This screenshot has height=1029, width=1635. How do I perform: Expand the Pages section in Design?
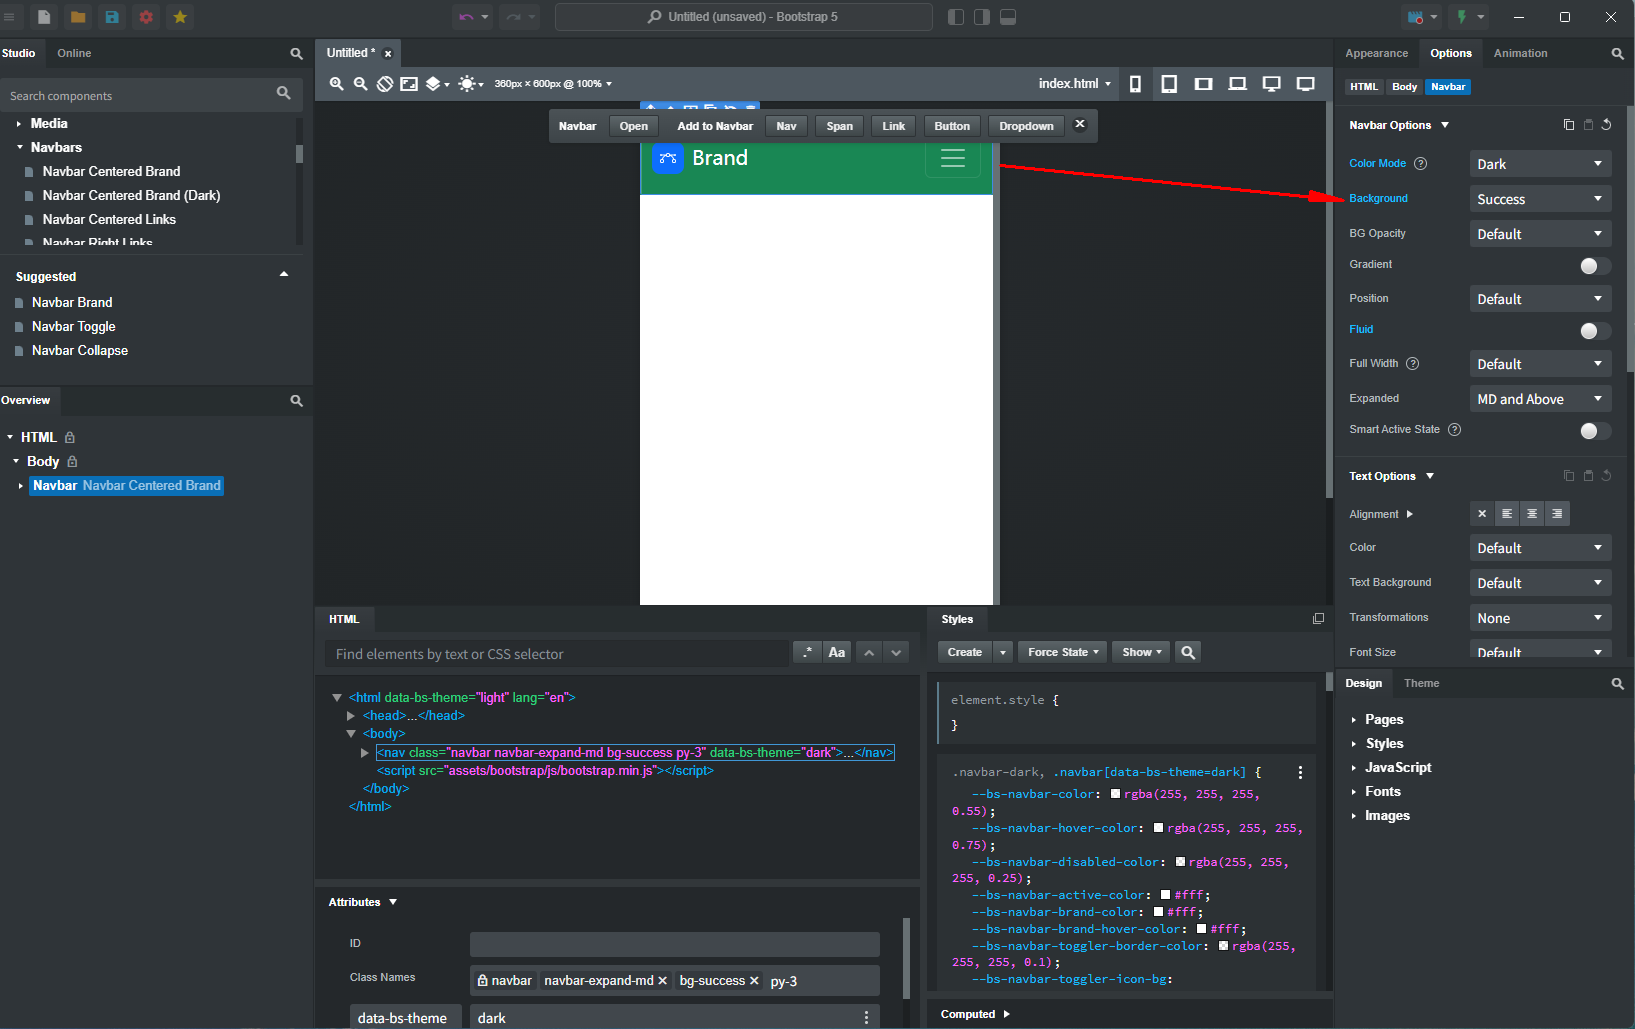pyautogui.click(x=1354, y=720)
